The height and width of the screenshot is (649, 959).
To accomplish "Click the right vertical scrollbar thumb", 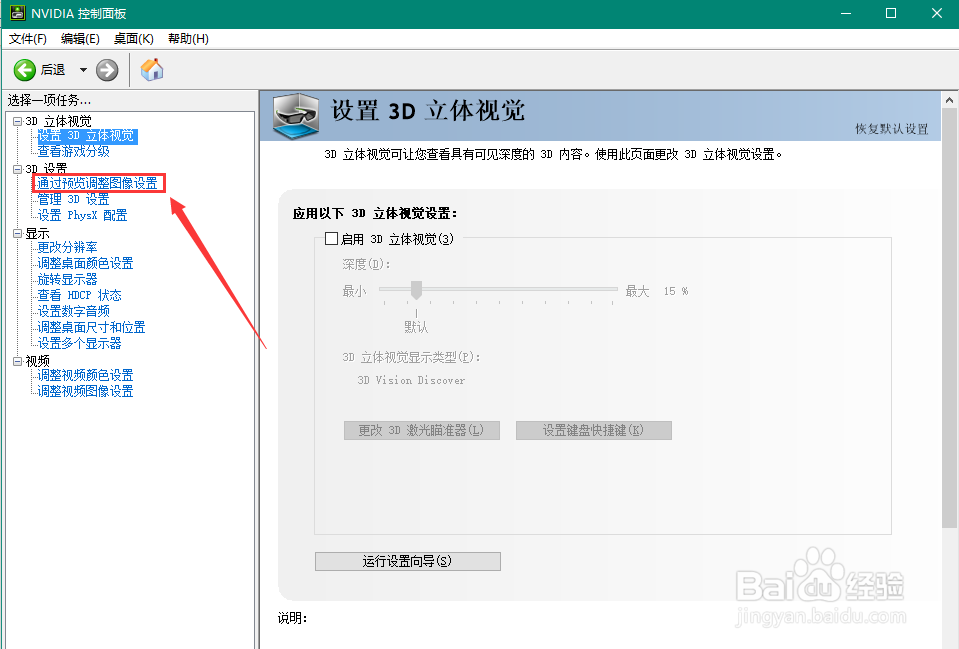I will coord(949,318).
